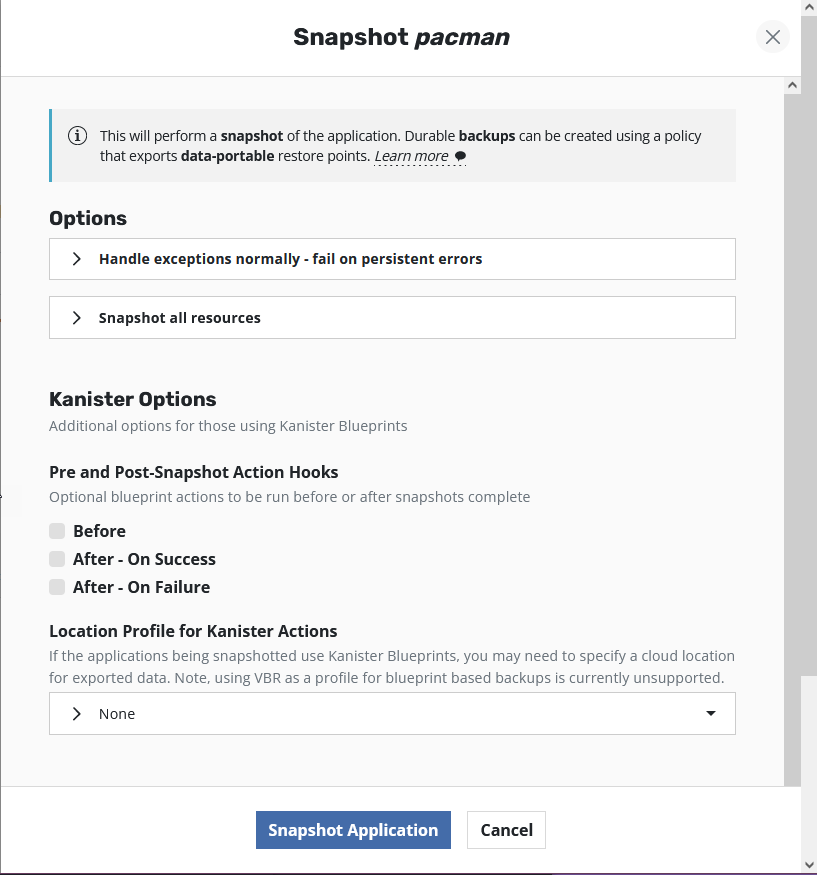Close the Snapshot pacman dialog with X

tap(772, 37)
